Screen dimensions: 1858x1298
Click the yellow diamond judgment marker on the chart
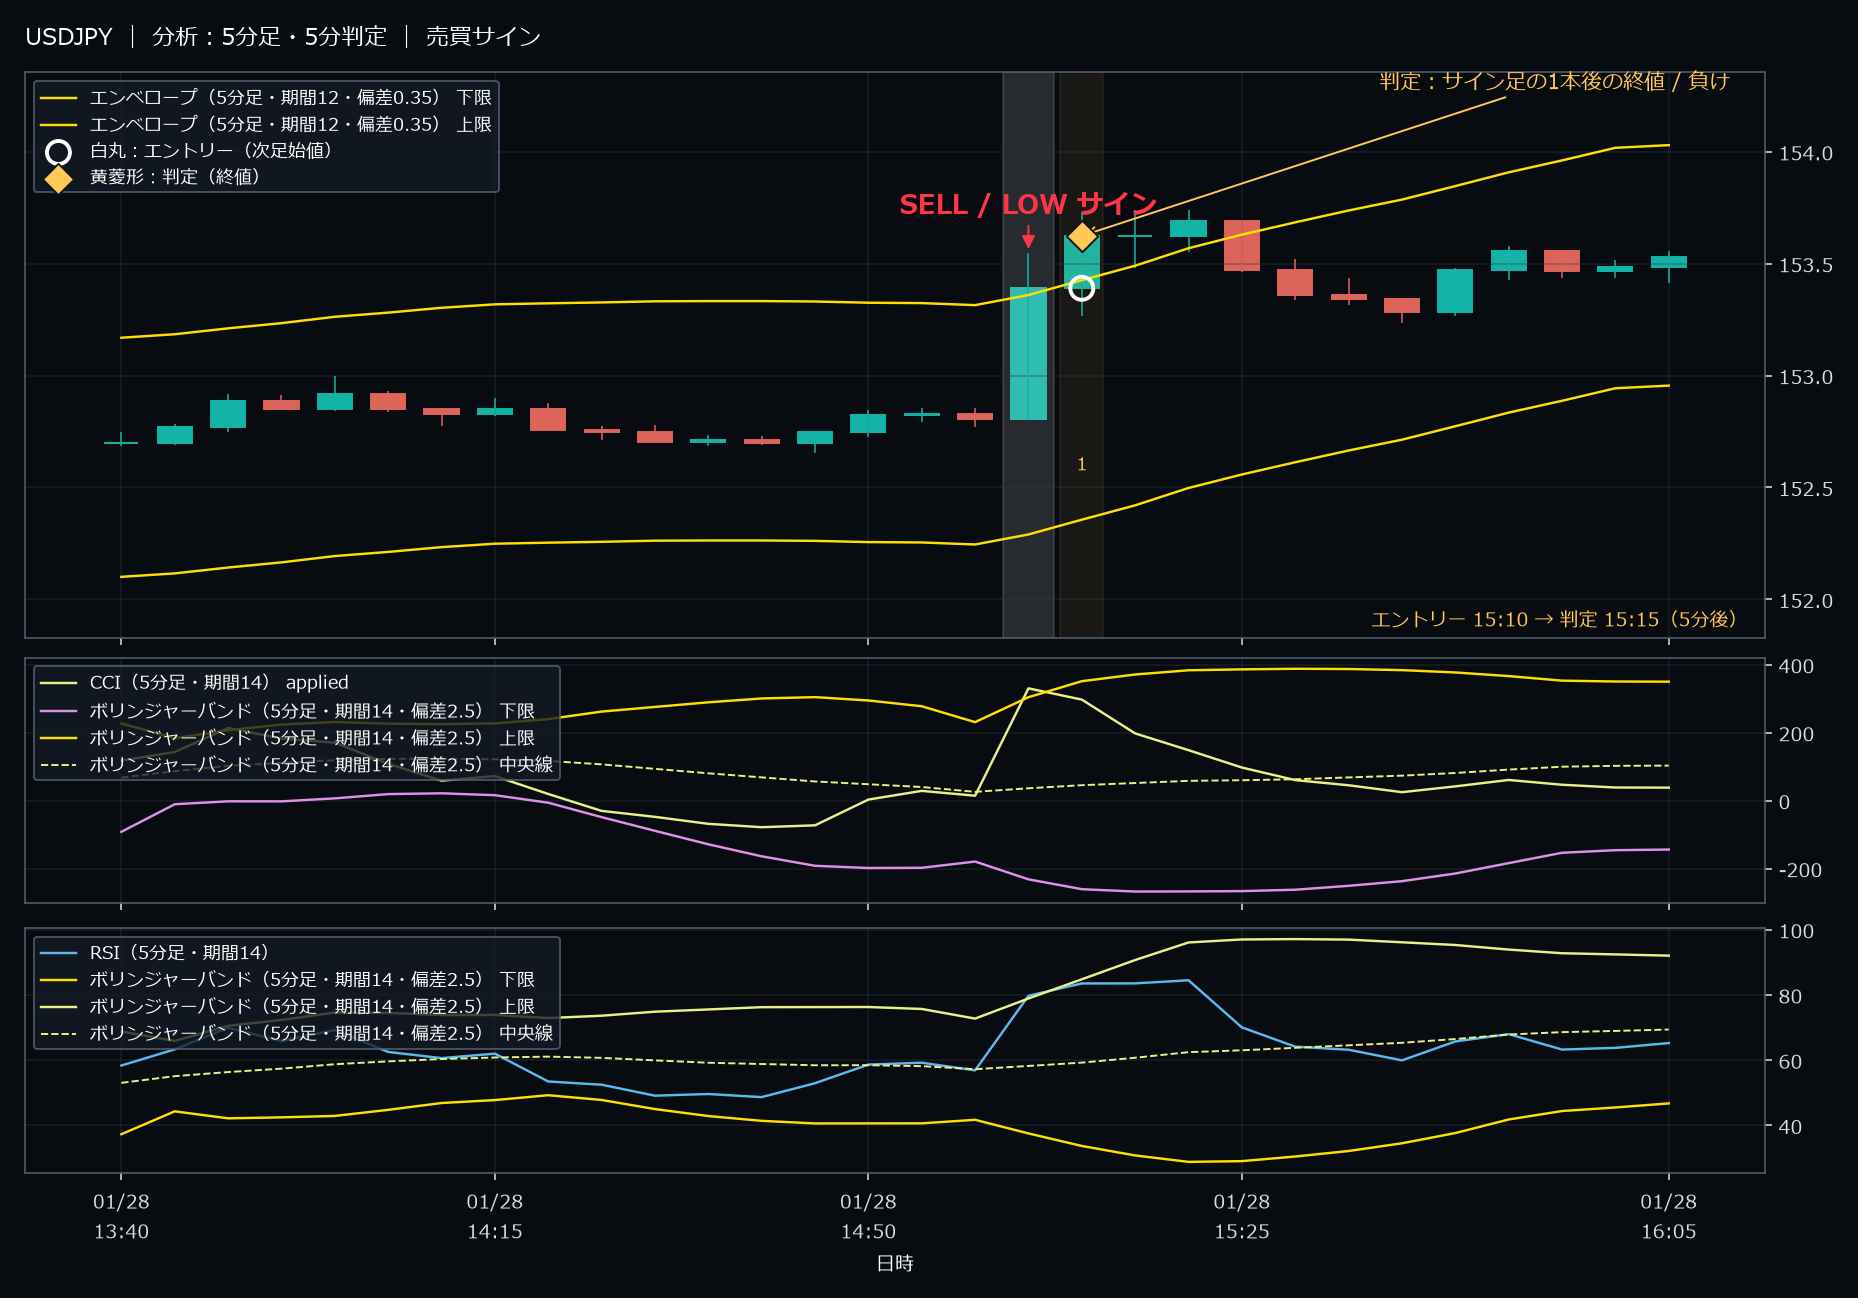[x=1082, y=237]
